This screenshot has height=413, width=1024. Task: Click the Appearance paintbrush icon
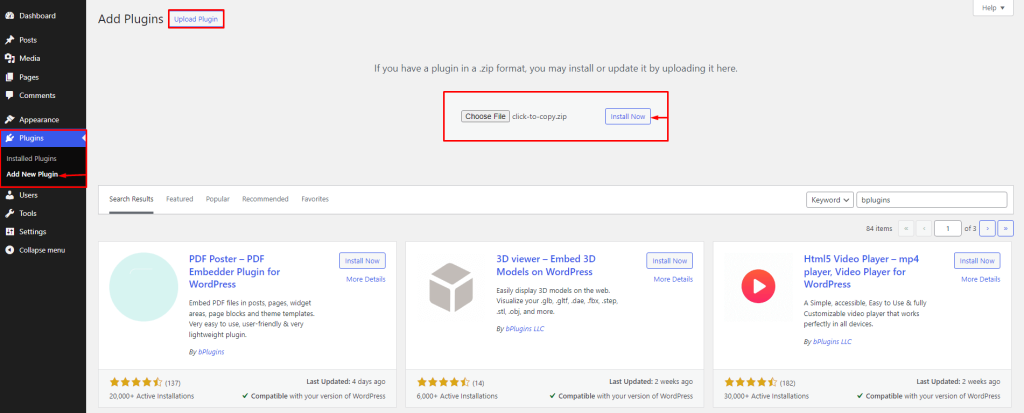pyautogui.click(x=10, y=120)
